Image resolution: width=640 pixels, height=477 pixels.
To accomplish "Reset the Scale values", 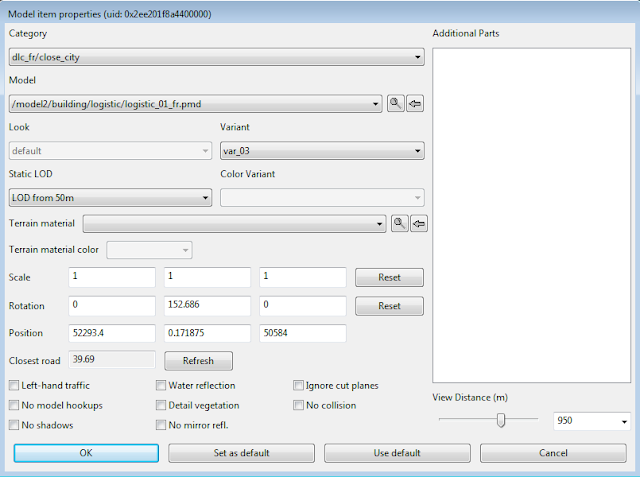I will (389, 277).
